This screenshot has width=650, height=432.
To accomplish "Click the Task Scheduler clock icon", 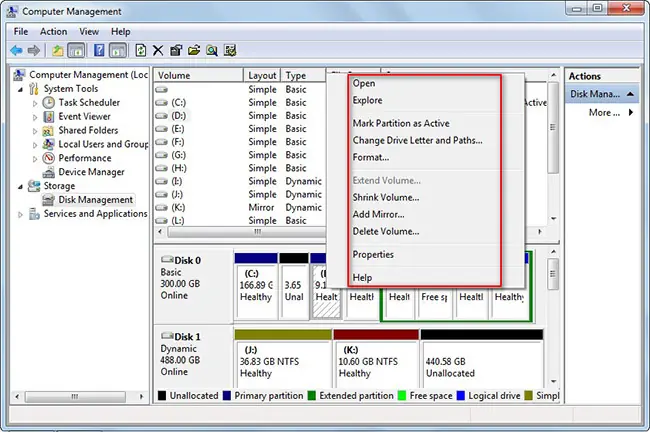I will pyautogui.click(x=49, y=102).
